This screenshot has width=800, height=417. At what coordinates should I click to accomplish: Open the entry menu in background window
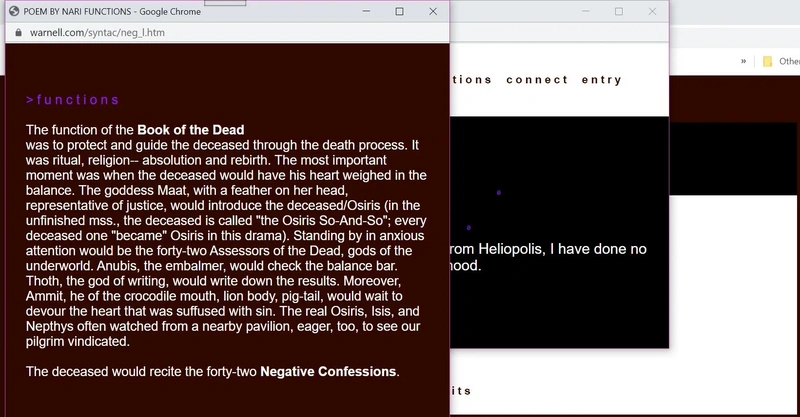tap(602, 80)
